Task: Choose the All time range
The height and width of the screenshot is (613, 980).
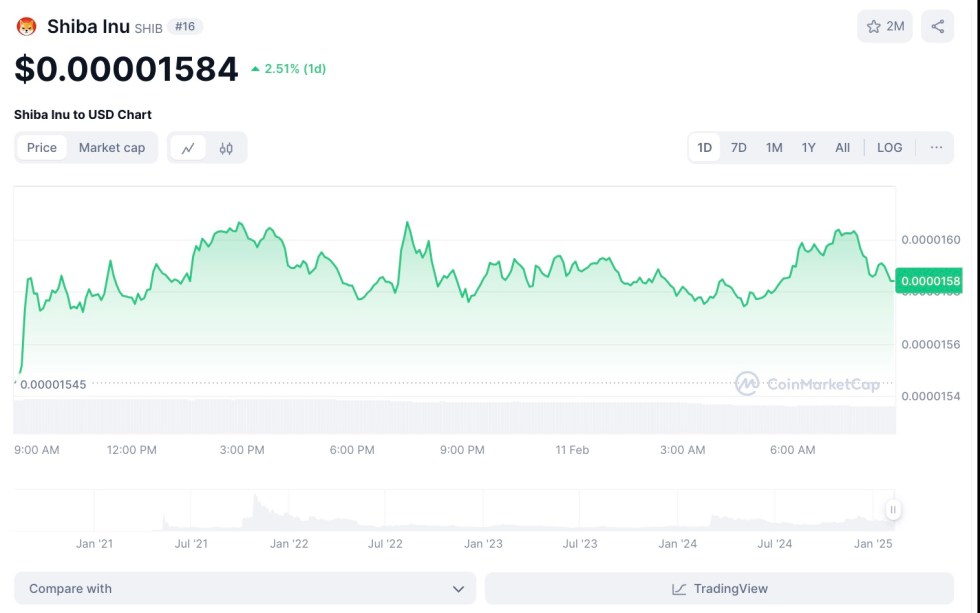Action: (x=843, y=148)
